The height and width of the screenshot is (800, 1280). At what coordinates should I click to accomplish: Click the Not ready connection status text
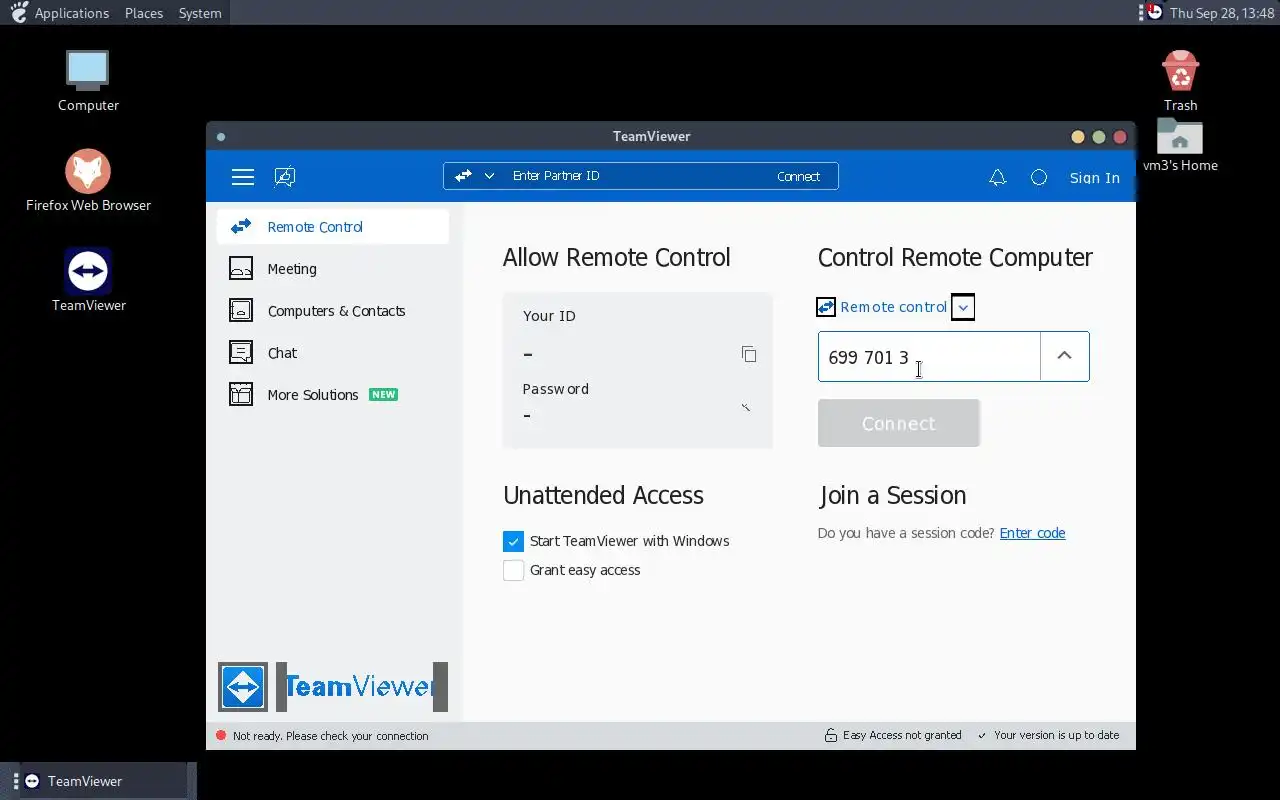point(330,736)
